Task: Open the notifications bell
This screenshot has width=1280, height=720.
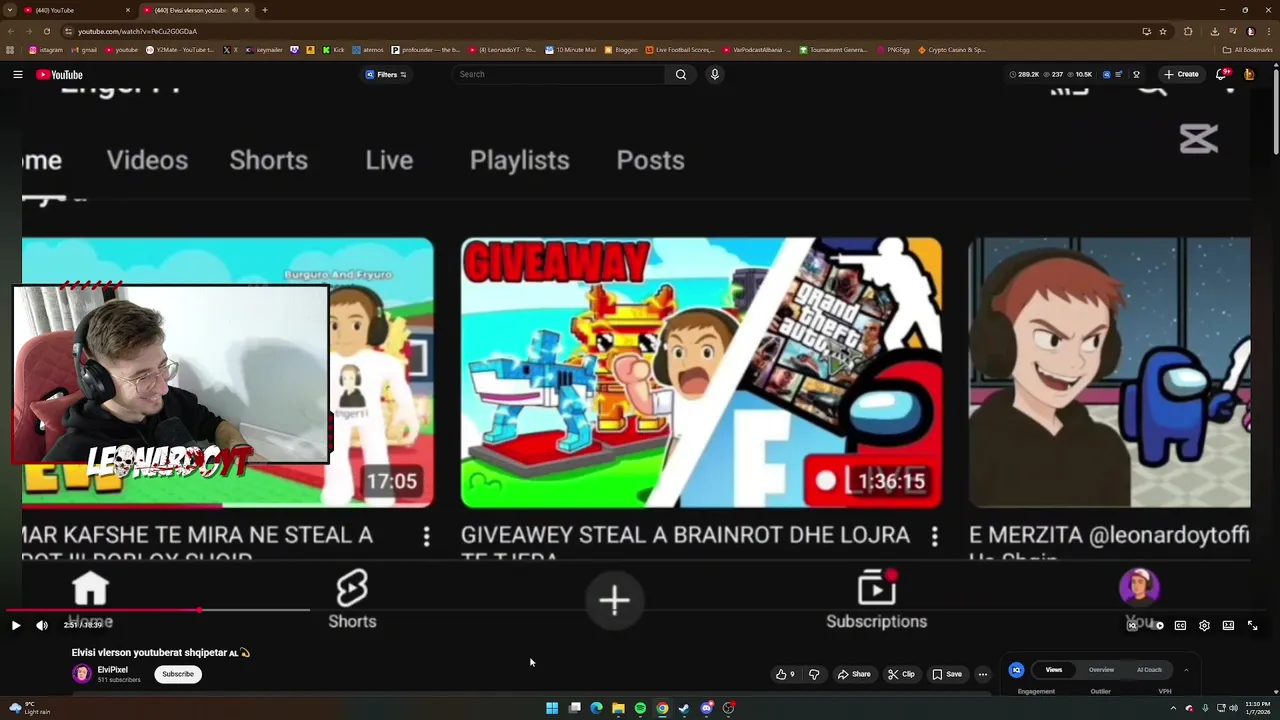Action: tap(1222, 74)
